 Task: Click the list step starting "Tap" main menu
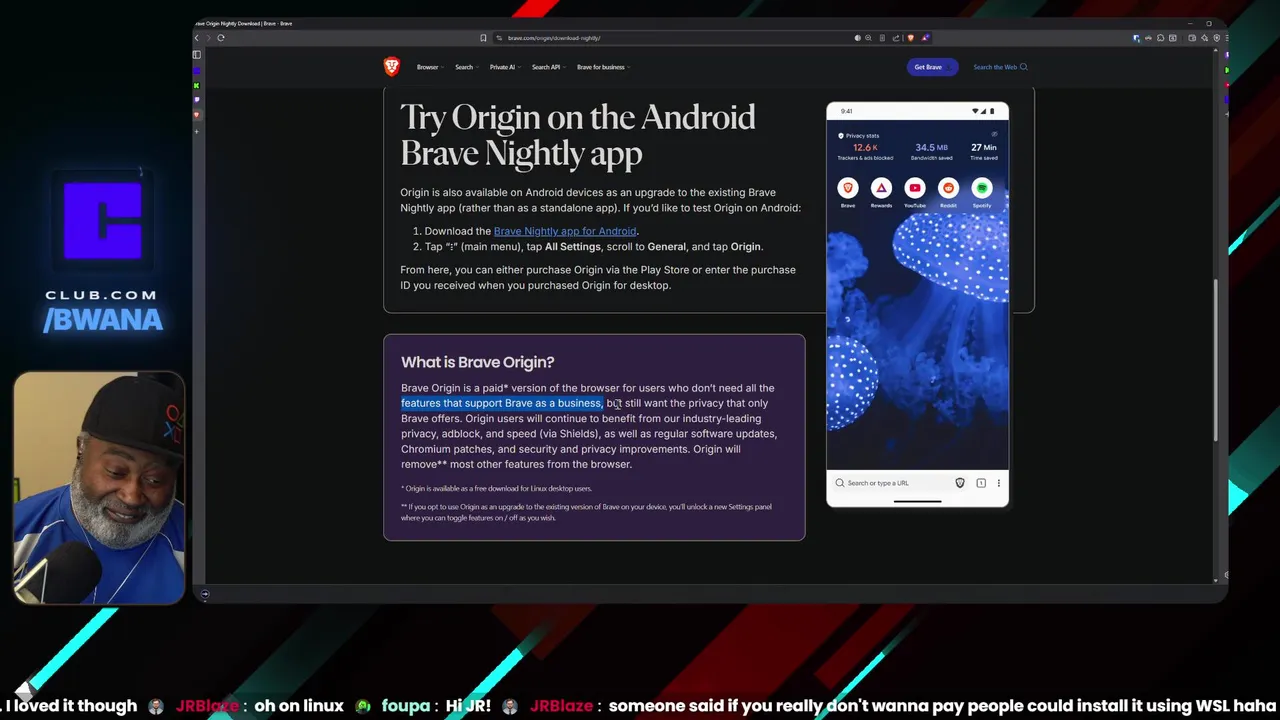(x=593, y=247)
